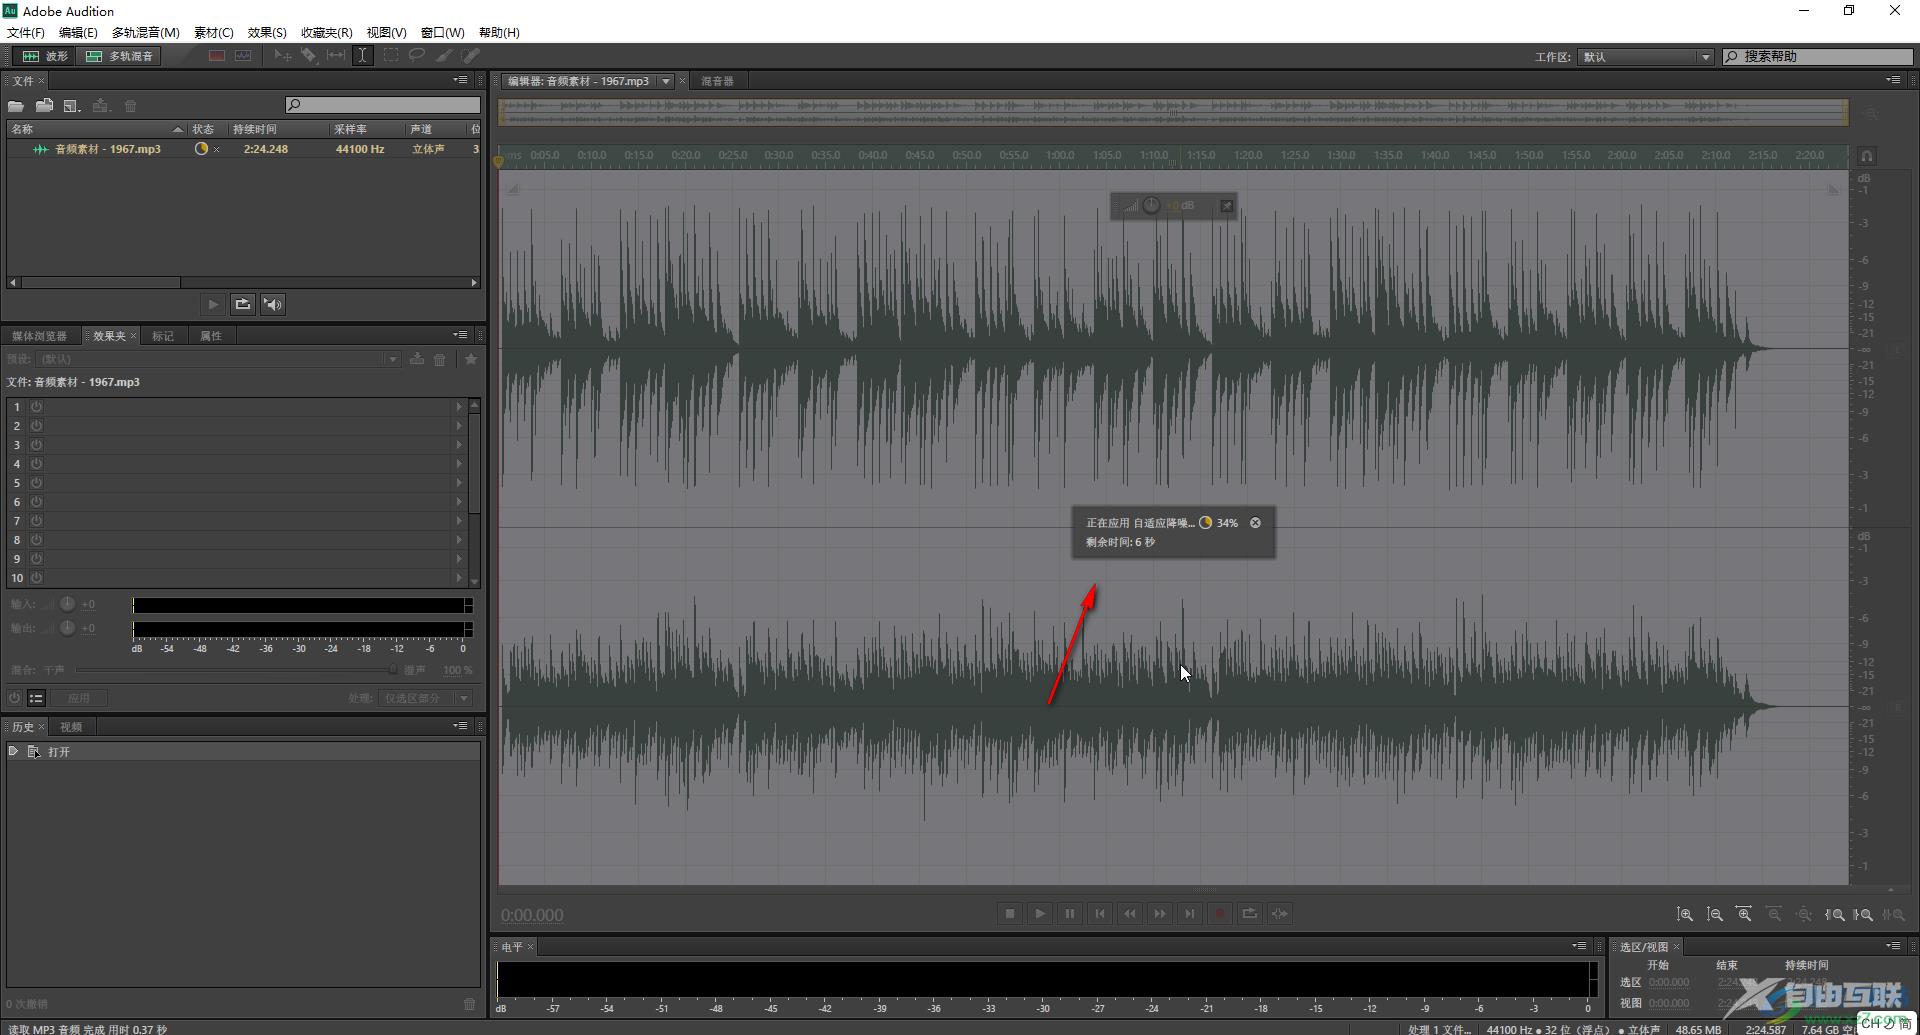
Task: Click the Import File icon
Action: (44, 106)
